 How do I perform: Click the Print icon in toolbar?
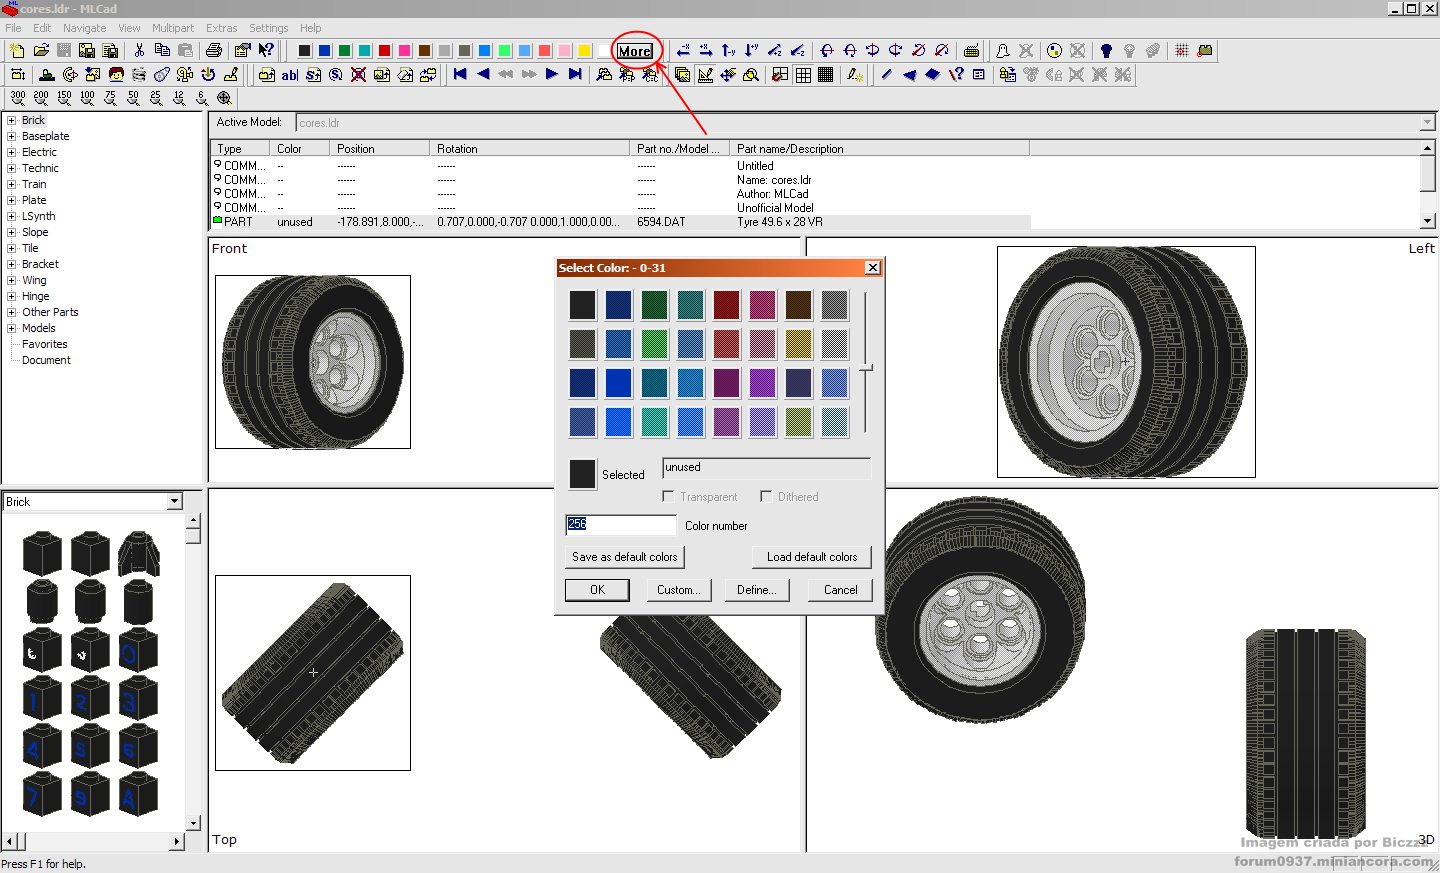214,50
